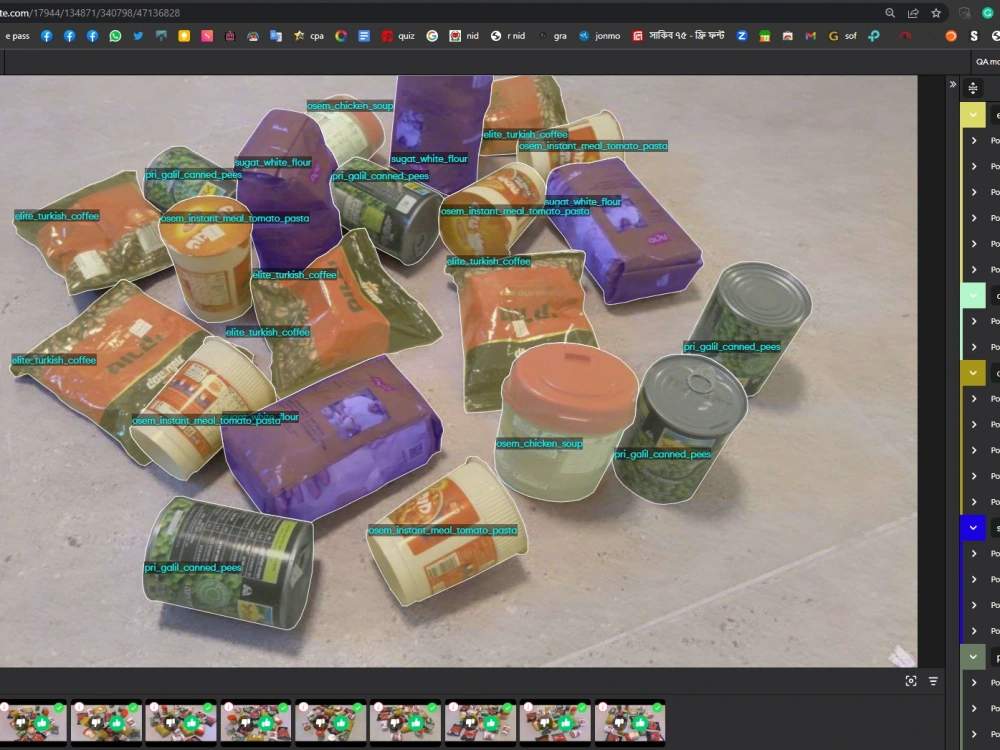Expand last polygon row under olive gold group
The image size is (1000, 750).
pyautogui.click(x=974, y=501)
